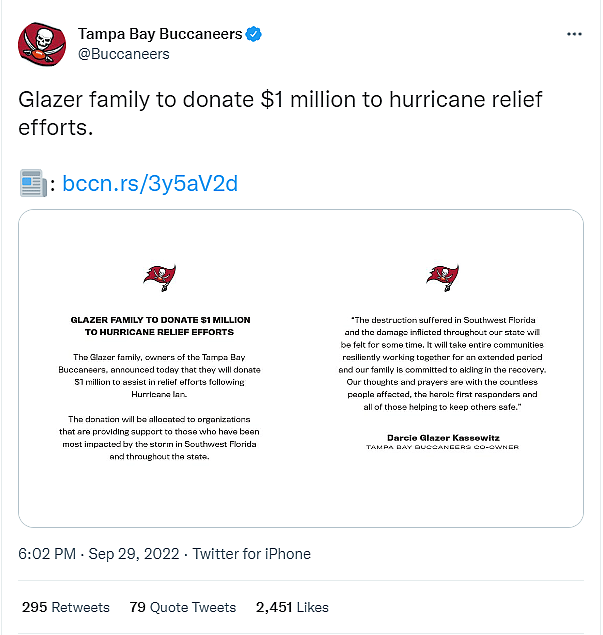Image resolution: width=603 pixels, height=635 pixels.
Task: Click the Darcie Glazer Kassewitz name
Action: click(x=442, y=437)
